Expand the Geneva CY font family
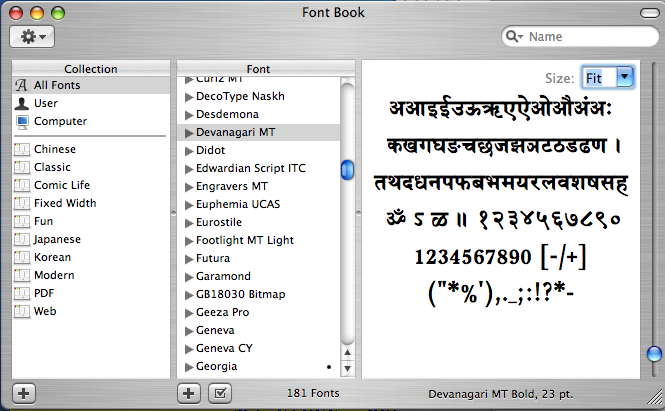 (x=189, y=349)
